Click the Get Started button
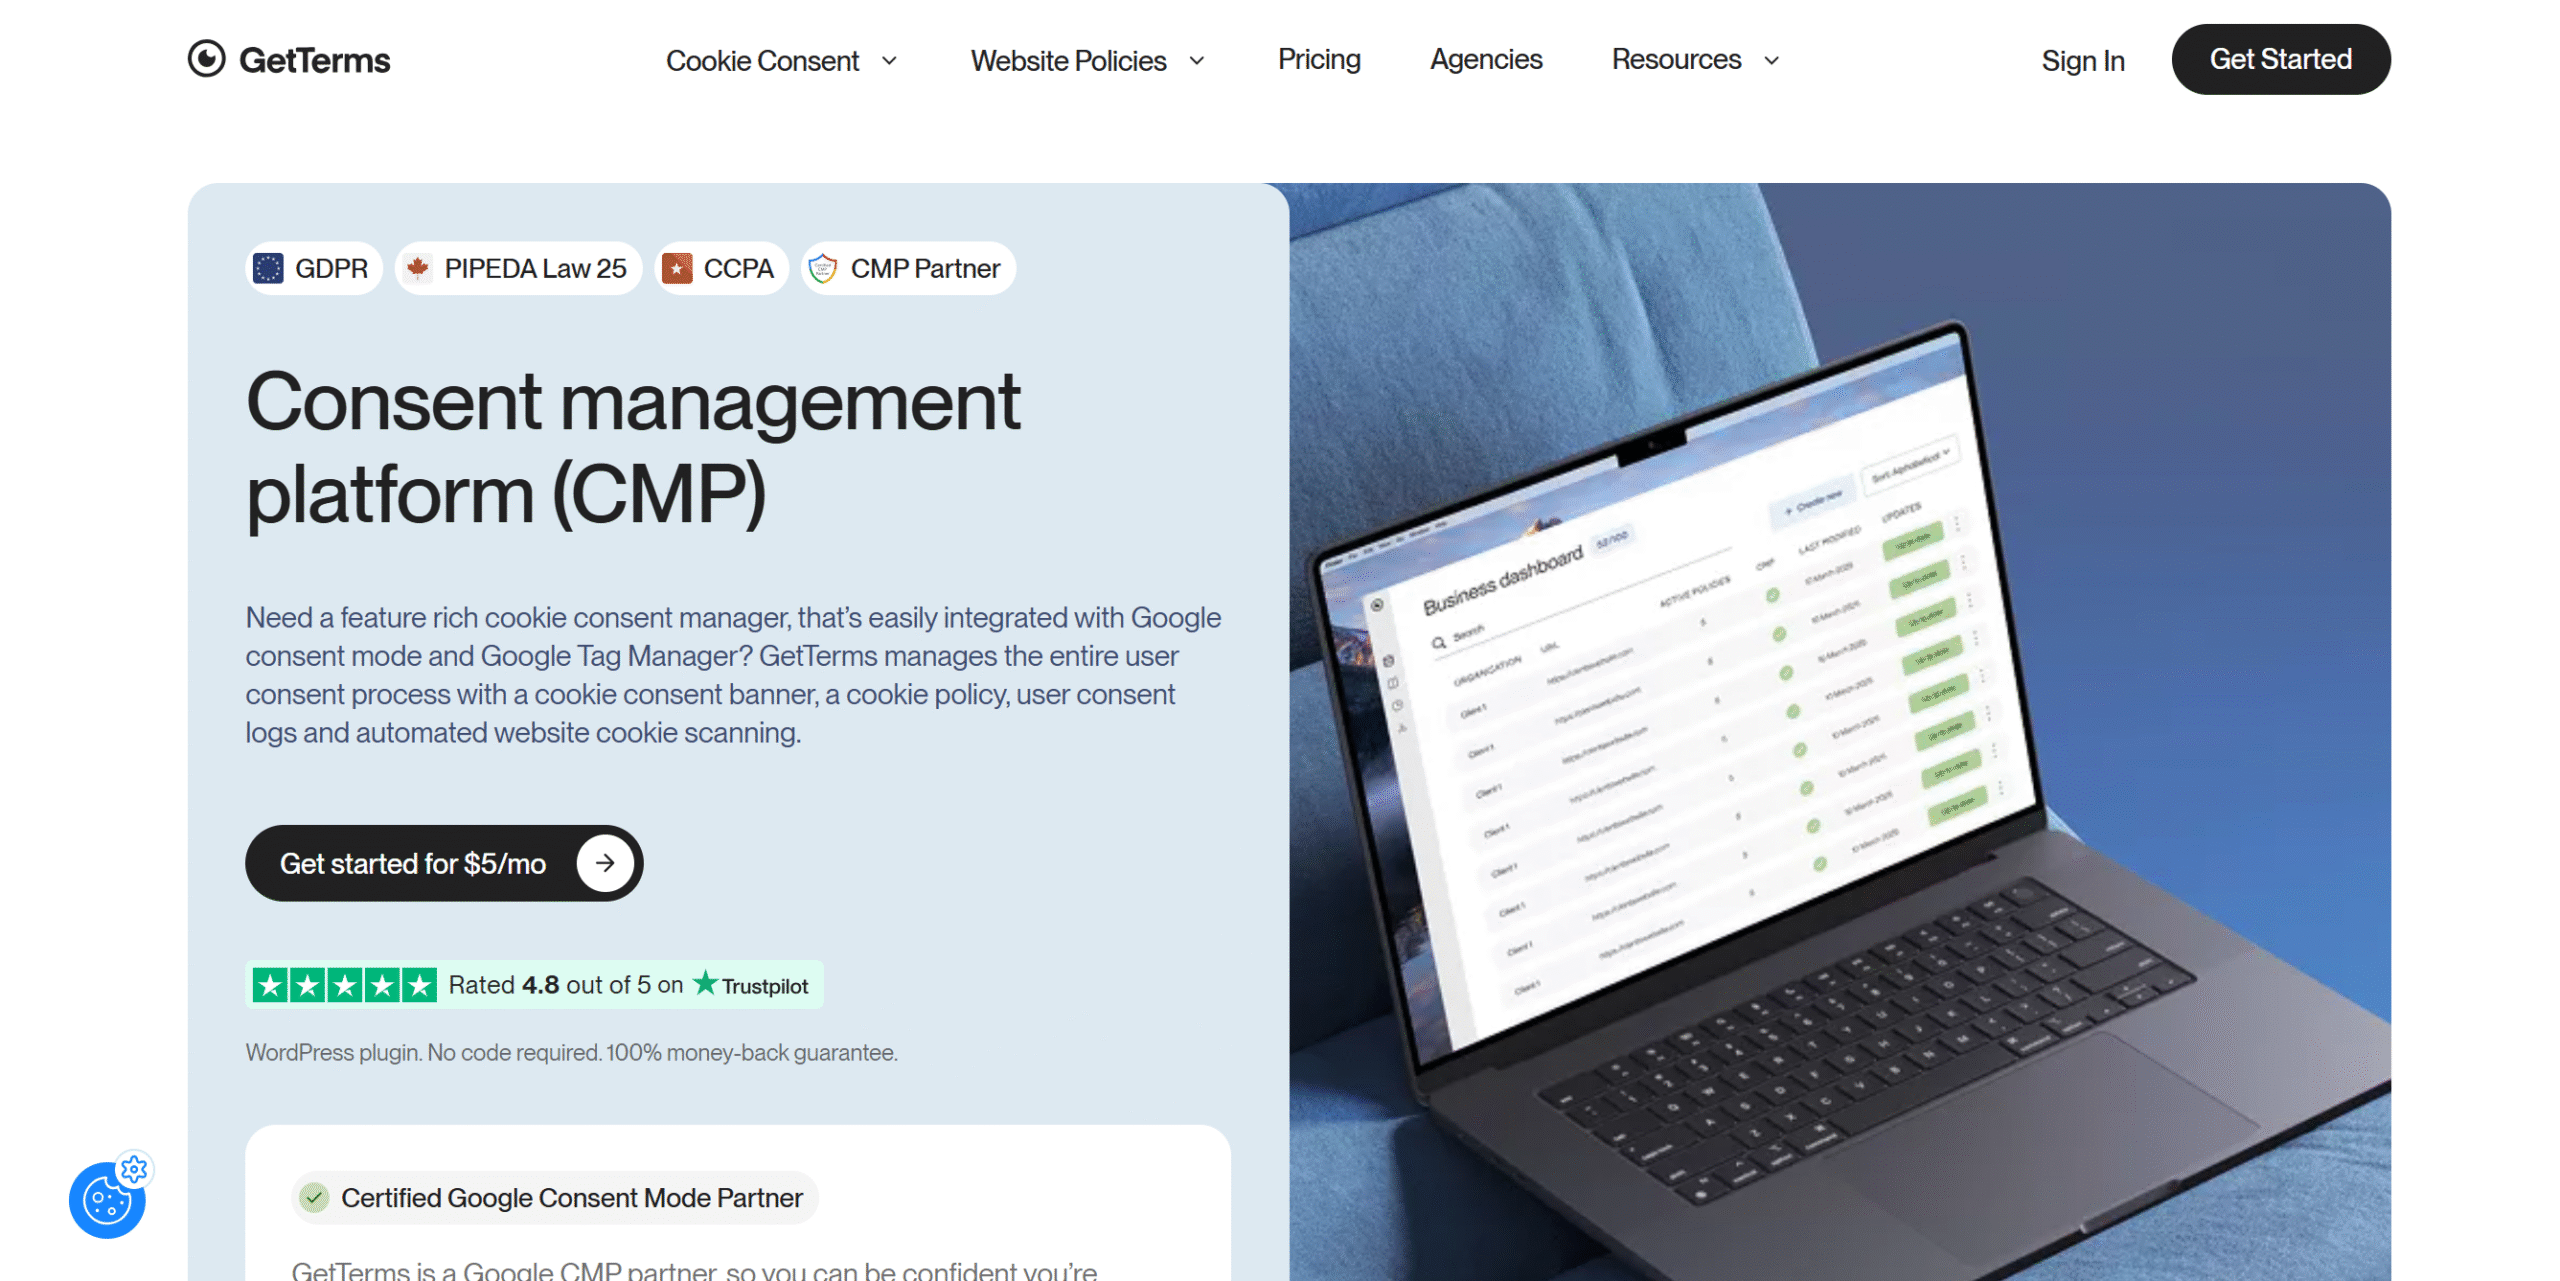 pyautogui.click(x=2281, y=59)
